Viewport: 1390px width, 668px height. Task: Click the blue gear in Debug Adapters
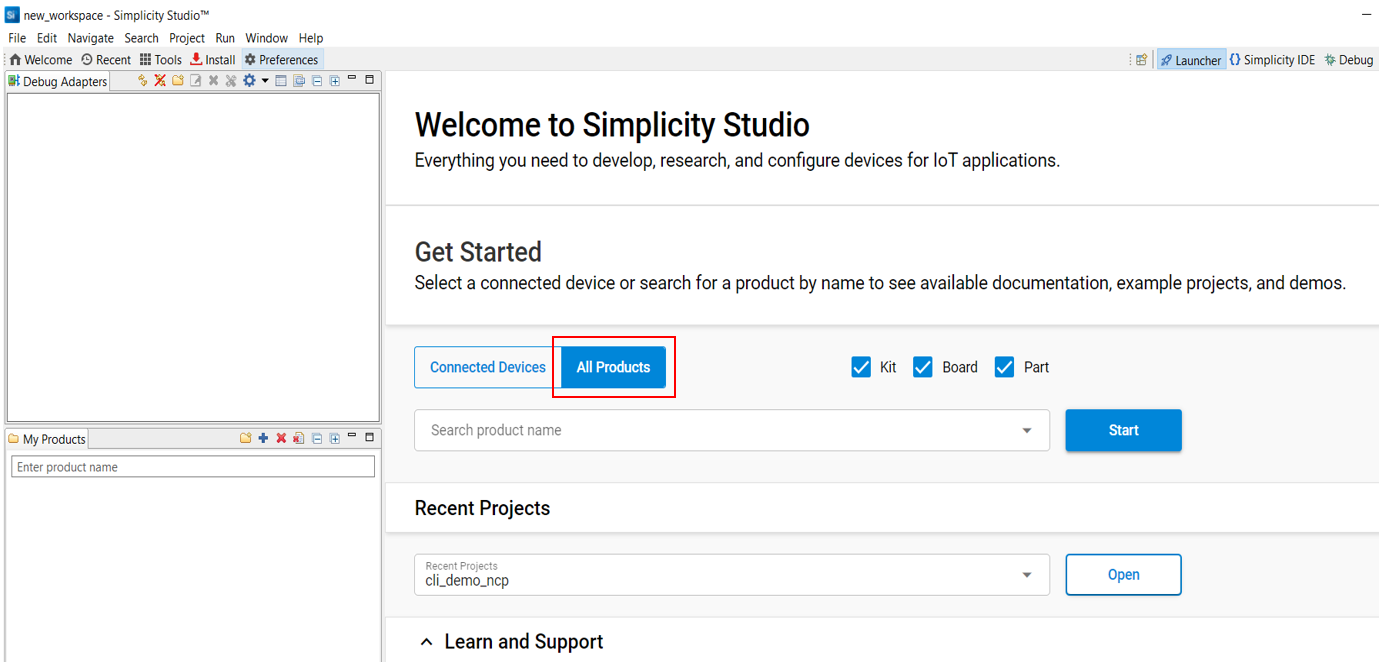click(249, 81)
